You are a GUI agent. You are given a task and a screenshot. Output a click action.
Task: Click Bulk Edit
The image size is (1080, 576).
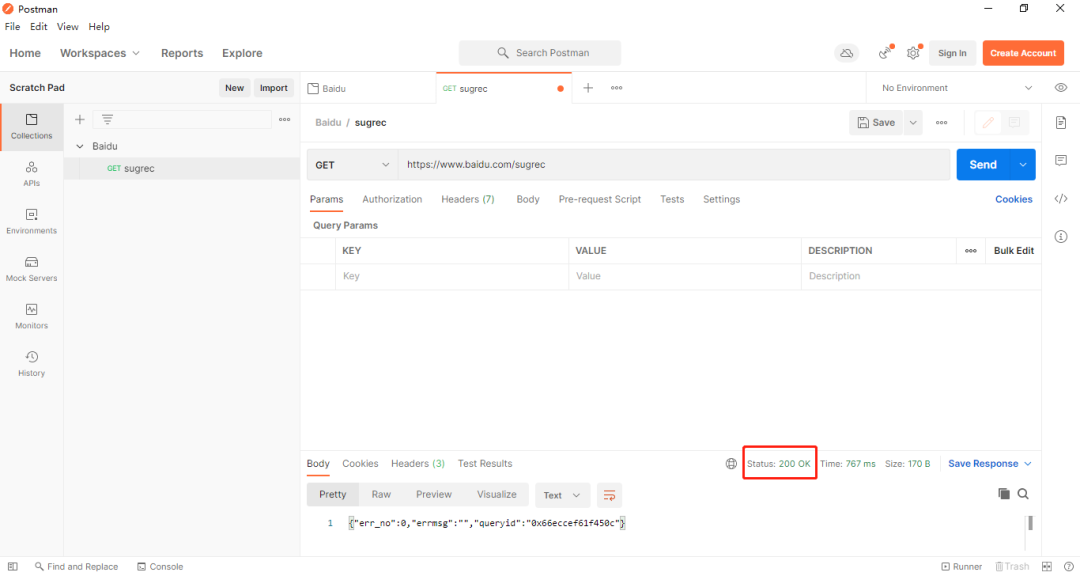pyautogui.click(x=1013, y=251)
